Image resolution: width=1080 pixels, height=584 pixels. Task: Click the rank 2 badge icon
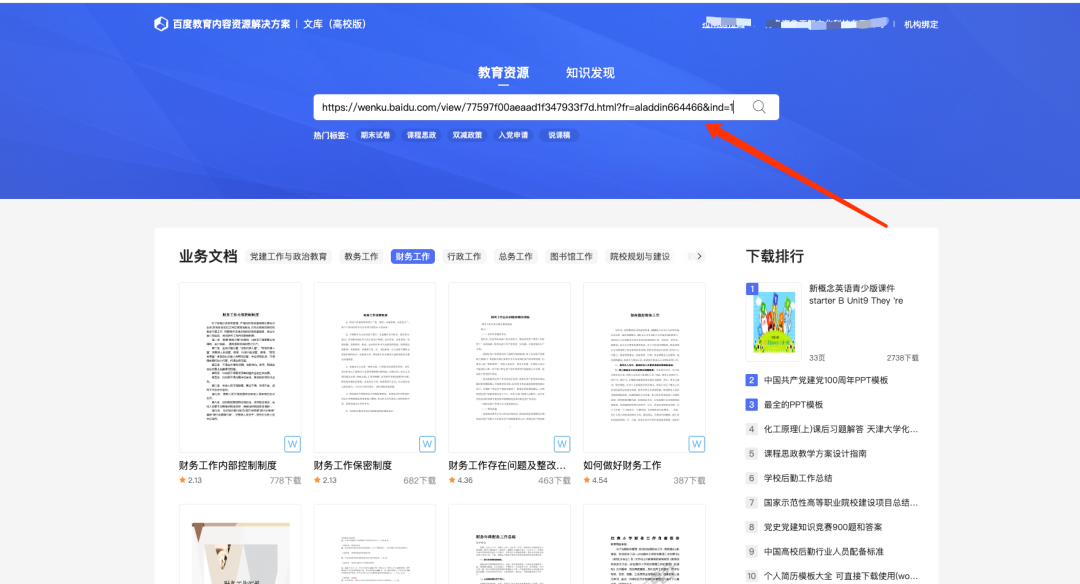752,380
